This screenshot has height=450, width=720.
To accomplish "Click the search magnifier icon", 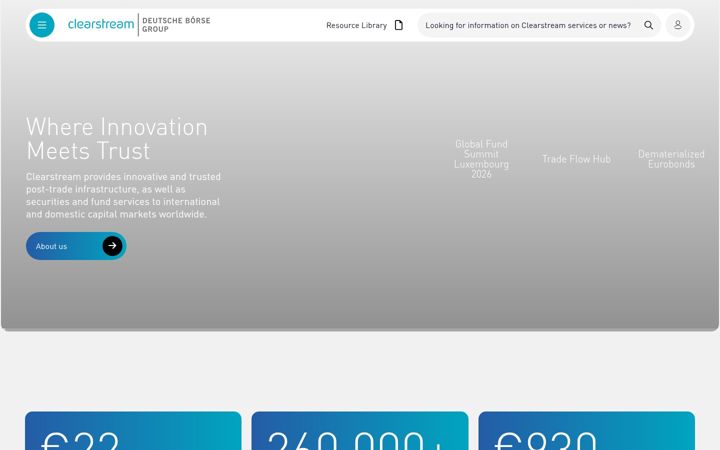I will 648,25.
